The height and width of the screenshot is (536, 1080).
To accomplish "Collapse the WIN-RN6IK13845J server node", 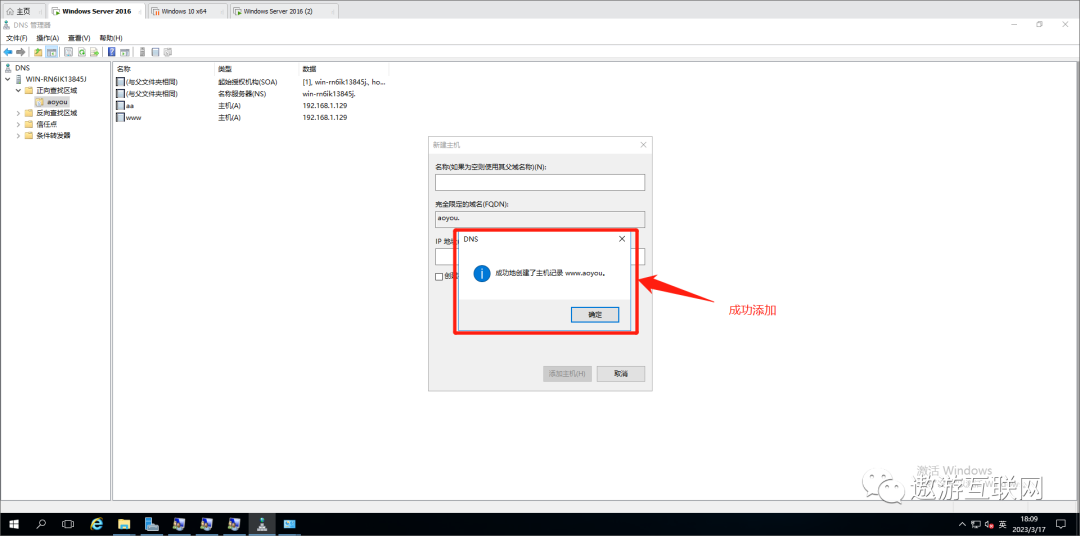I will [8, 79].
